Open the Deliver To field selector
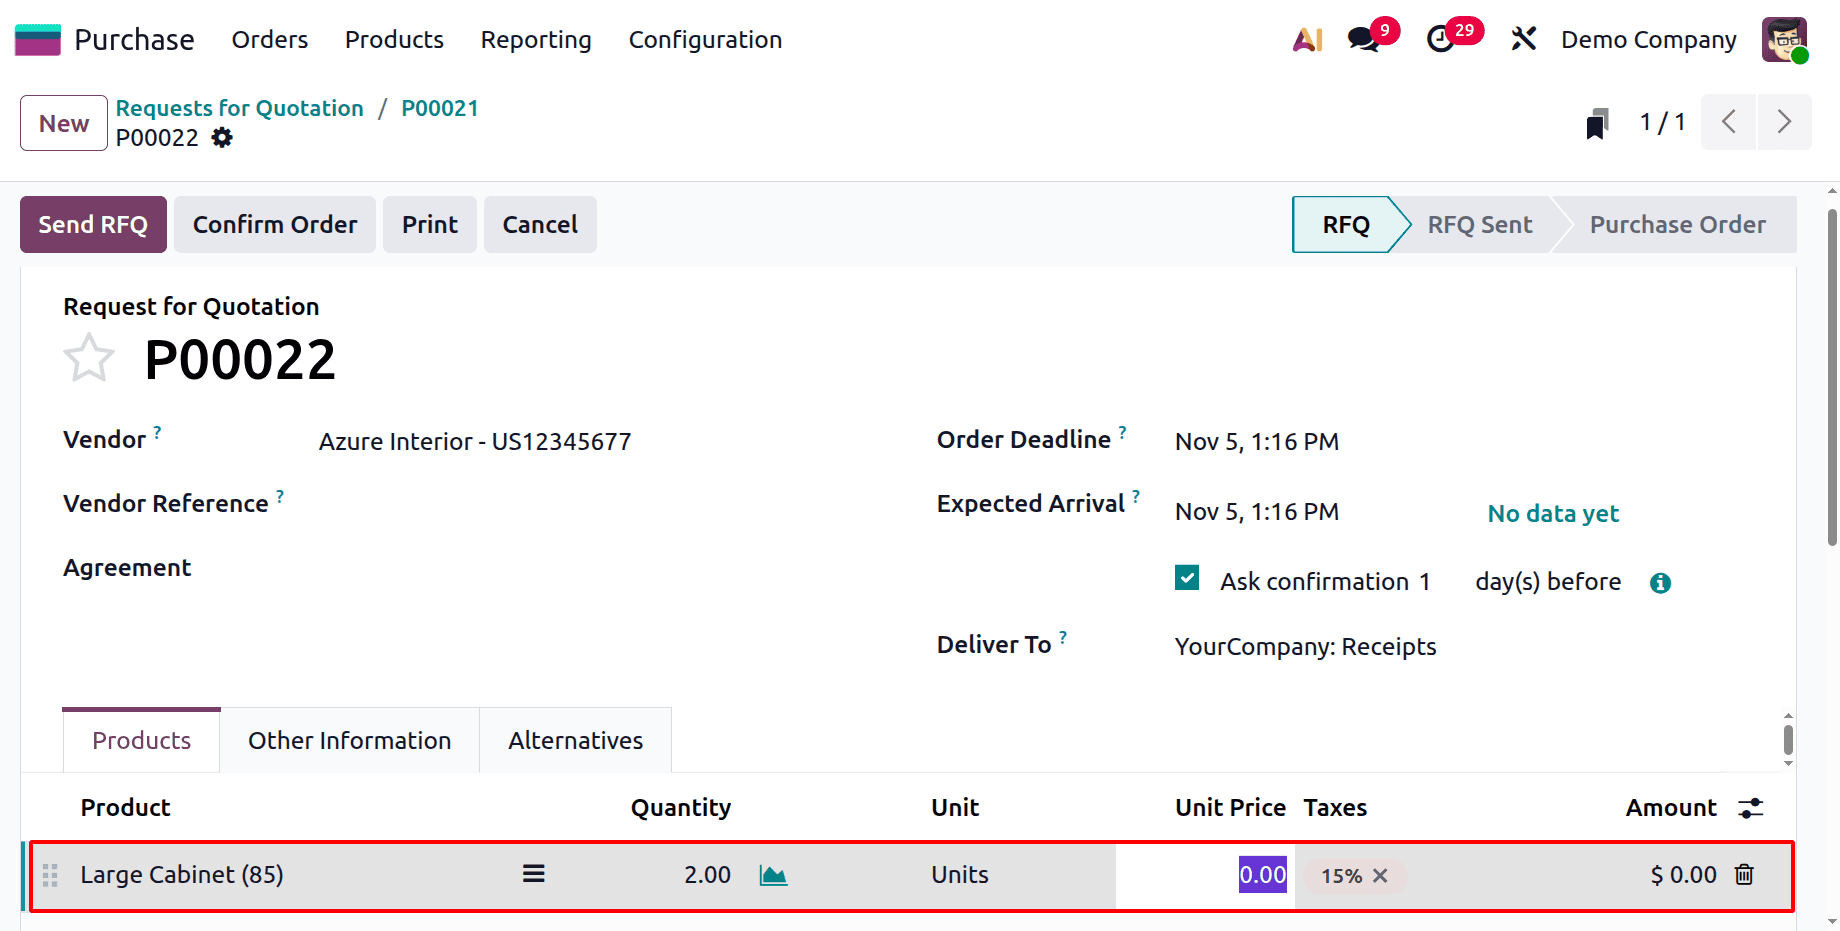Image resolution: width=1840 pixels, height=931 pixels. point(1305,646)
